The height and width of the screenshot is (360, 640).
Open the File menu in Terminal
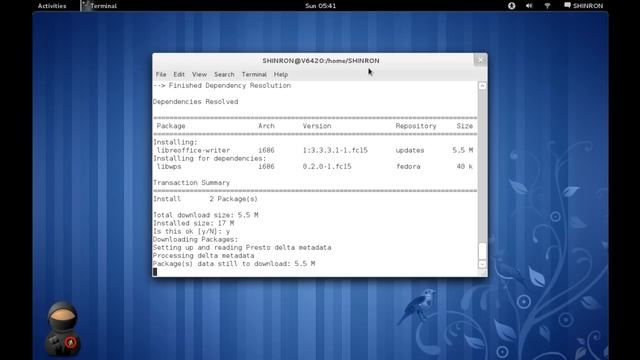point(161,74)
